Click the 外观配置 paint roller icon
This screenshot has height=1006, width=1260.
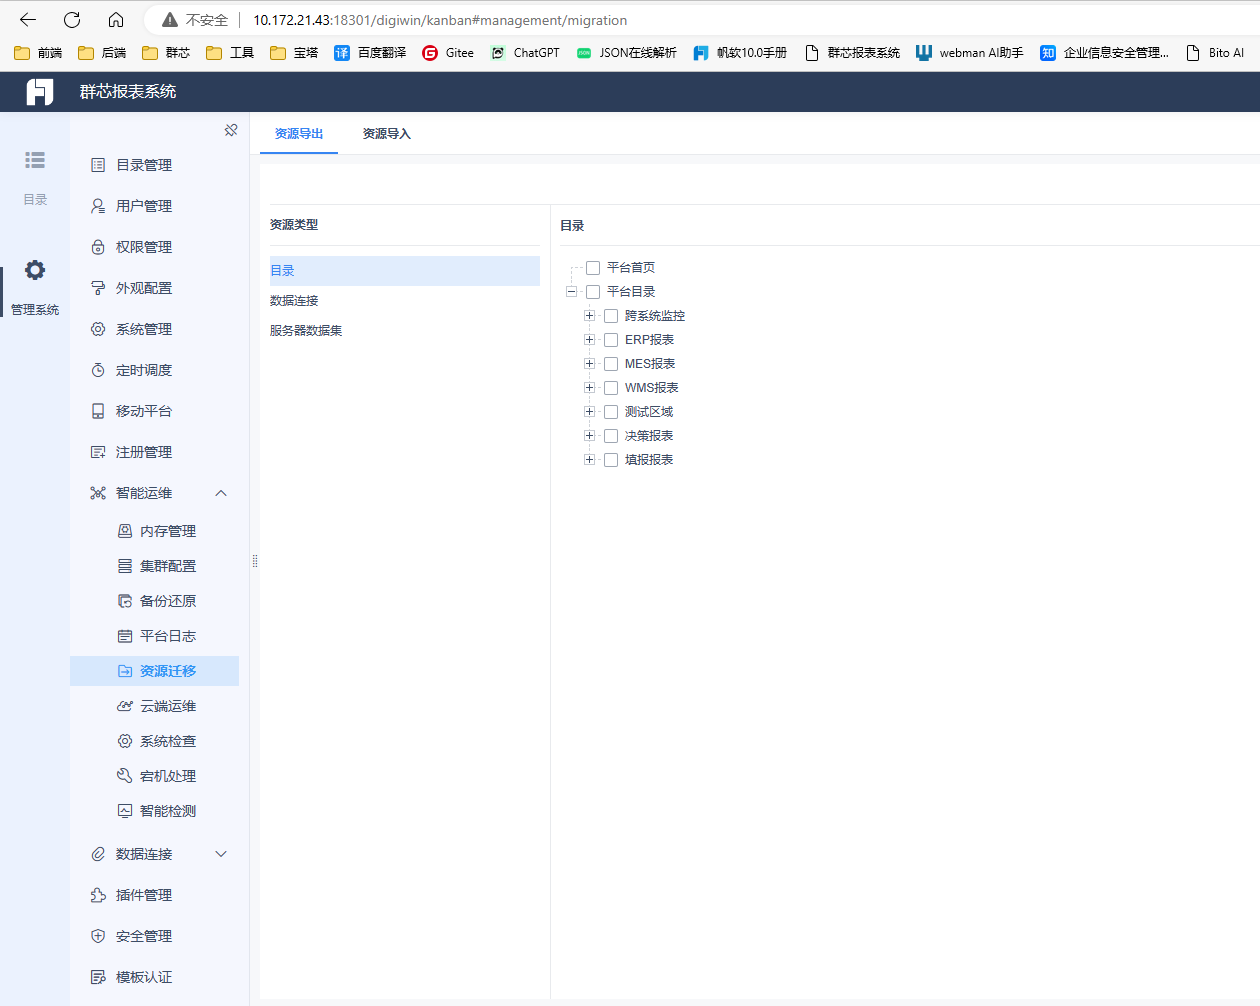pos(98,288)
